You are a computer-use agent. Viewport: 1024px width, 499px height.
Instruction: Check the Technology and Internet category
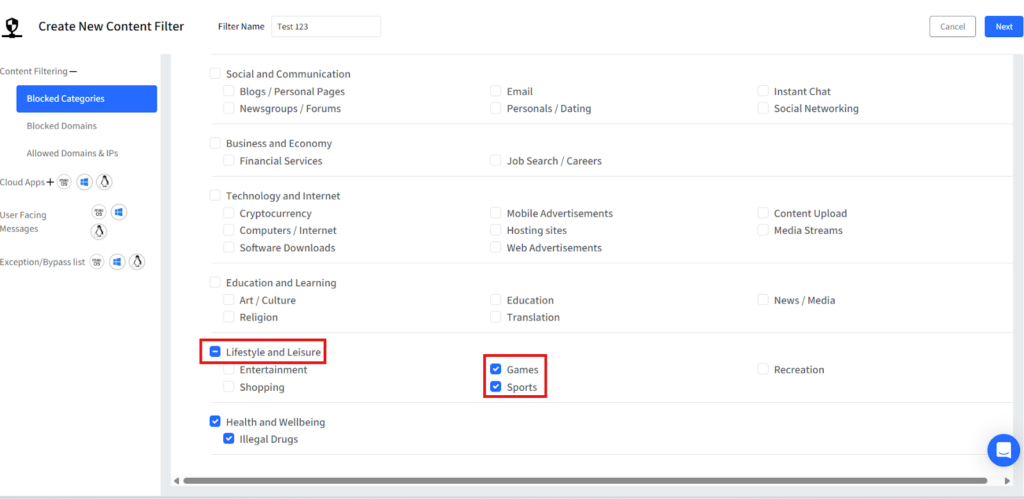pos(215,195)
